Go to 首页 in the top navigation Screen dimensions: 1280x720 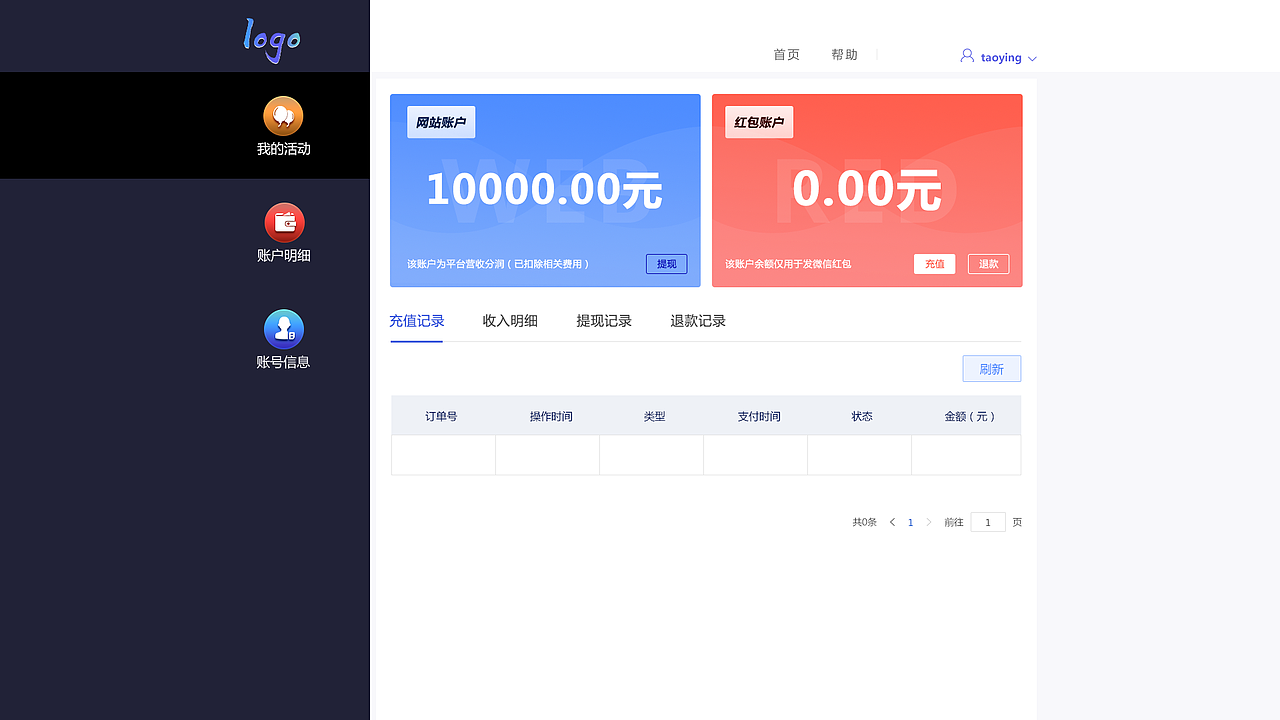(x=786, y=54)
